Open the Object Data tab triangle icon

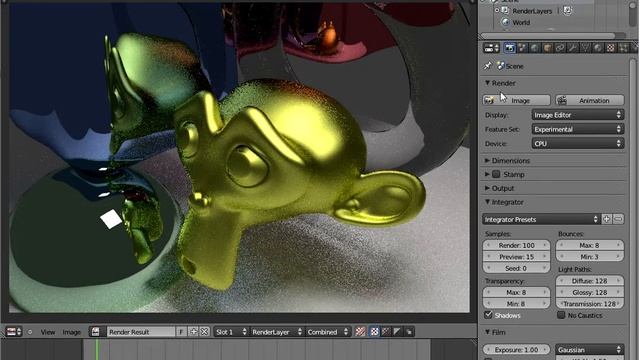[585, 48]
